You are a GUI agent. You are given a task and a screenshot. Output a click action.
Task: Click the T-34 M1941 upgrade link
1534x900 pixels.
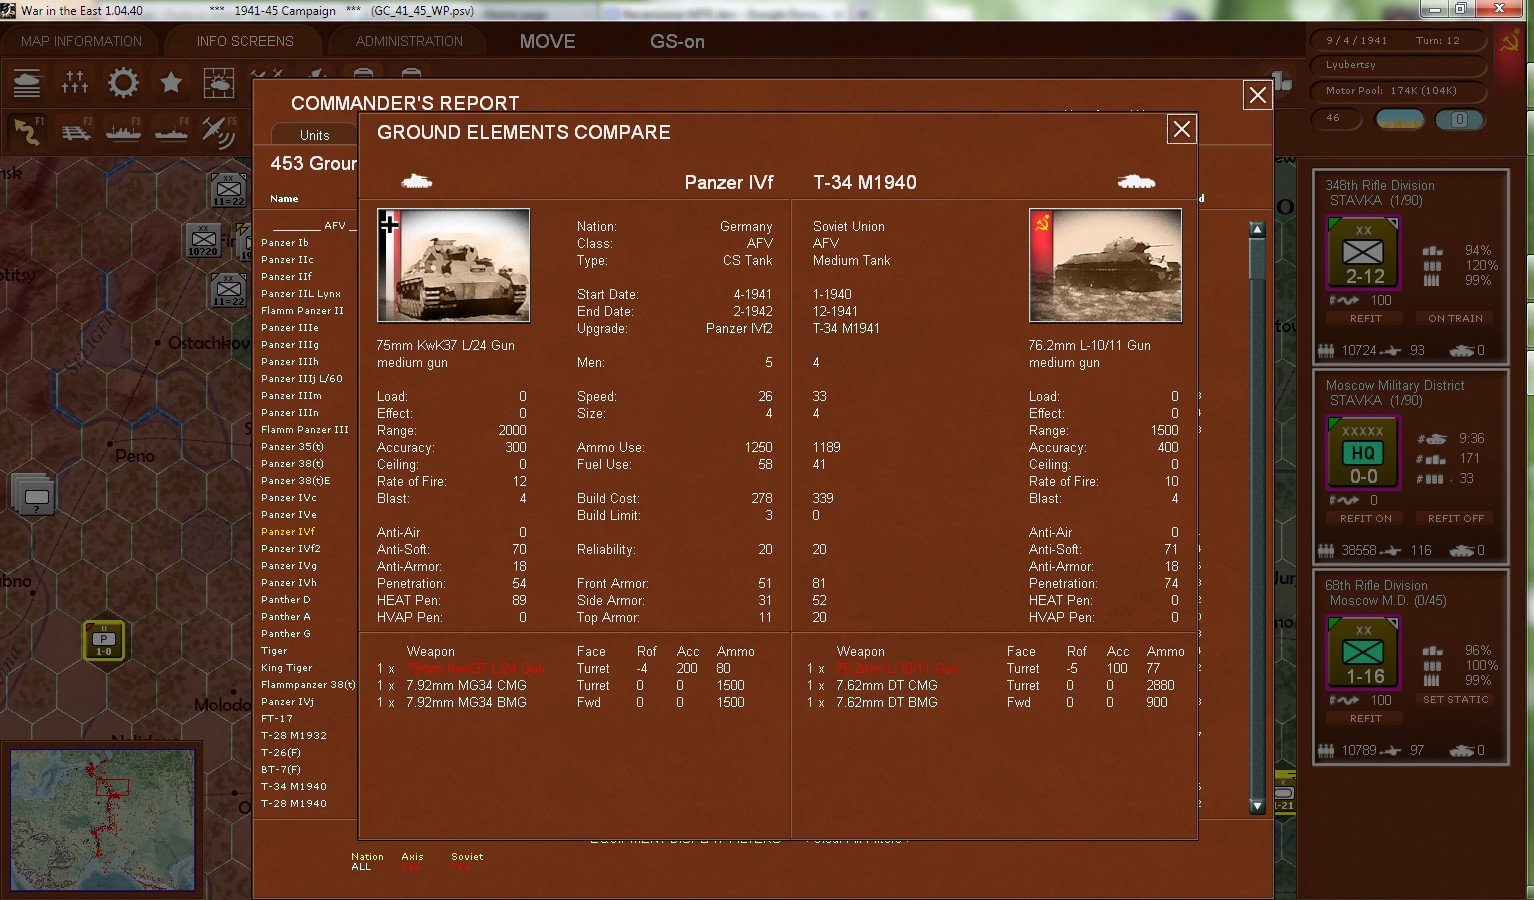[x=846, y=329]
